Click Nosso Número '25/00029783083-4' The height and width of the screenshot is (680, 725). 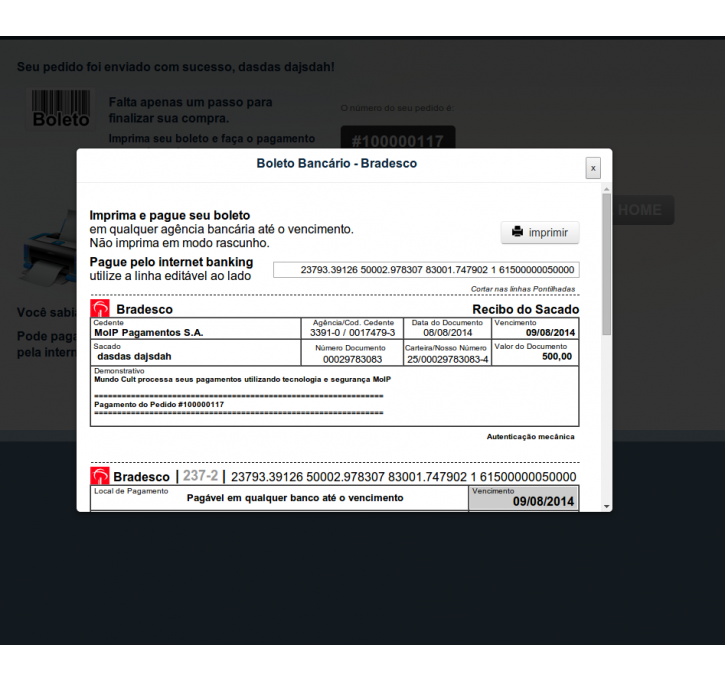pos(447,359)
